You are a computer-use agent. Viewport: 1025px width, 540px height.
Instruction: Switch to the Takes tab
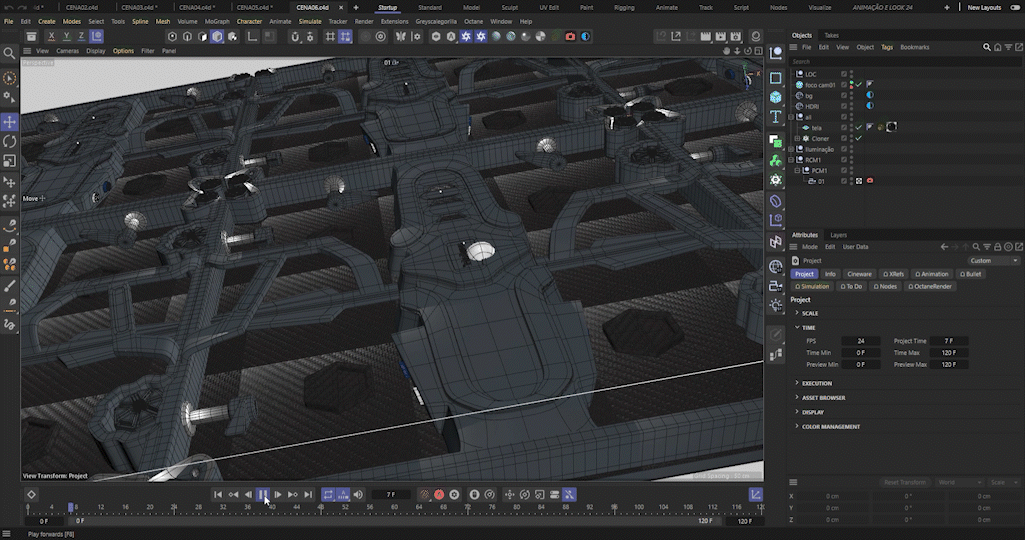(832, 35)
